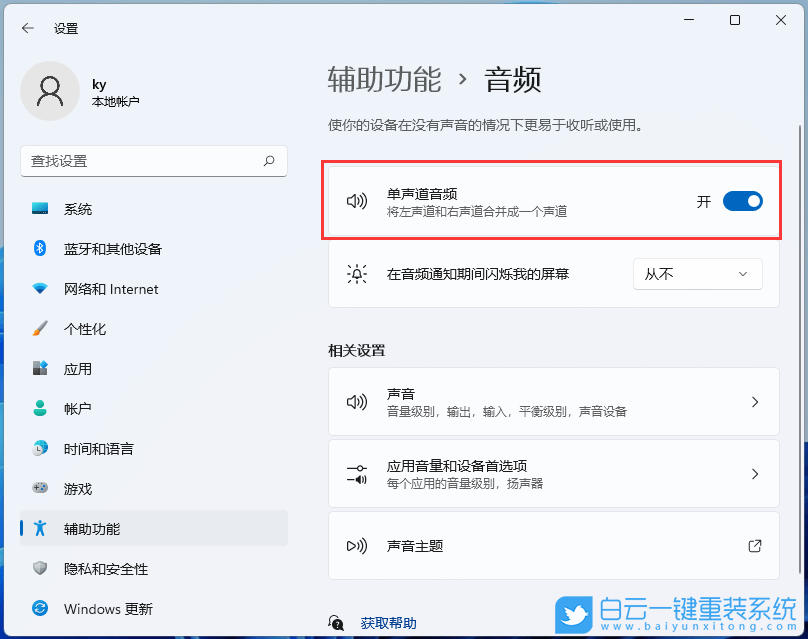Click inside the 查找设置 search box
This screenshot has height=639, width=808.
coord(150,161)
